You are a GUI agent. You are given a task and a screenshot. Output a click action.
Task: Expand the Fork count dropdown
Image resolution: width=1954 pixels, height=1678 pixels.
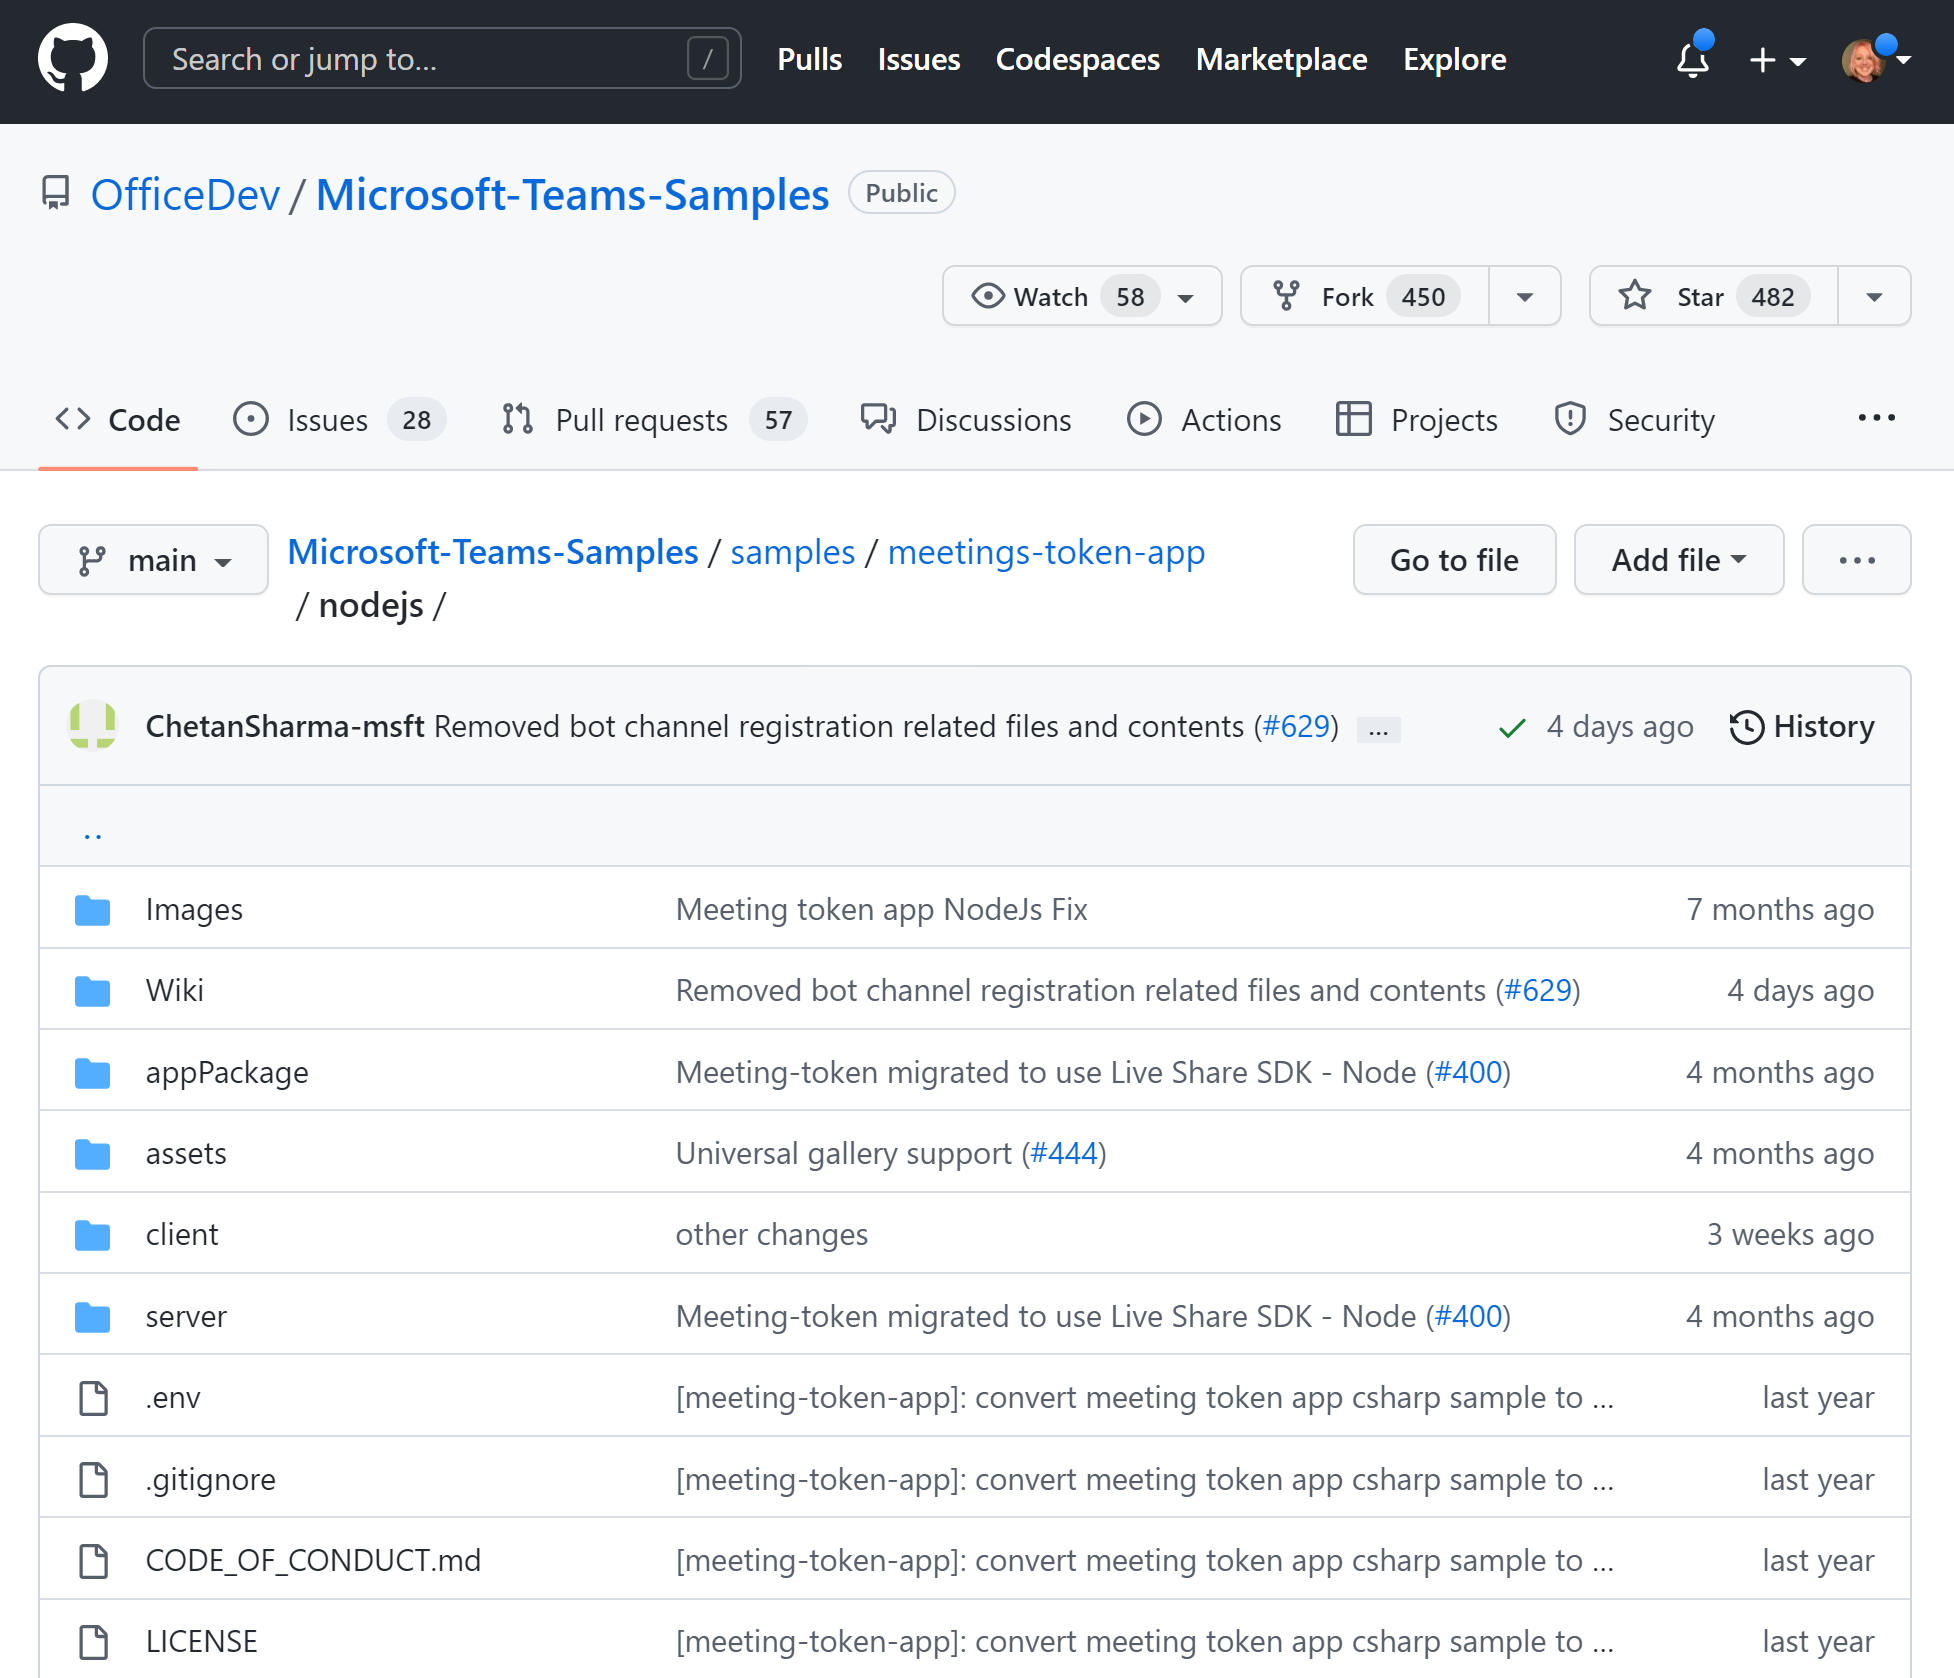click(x=1524, y=296)
